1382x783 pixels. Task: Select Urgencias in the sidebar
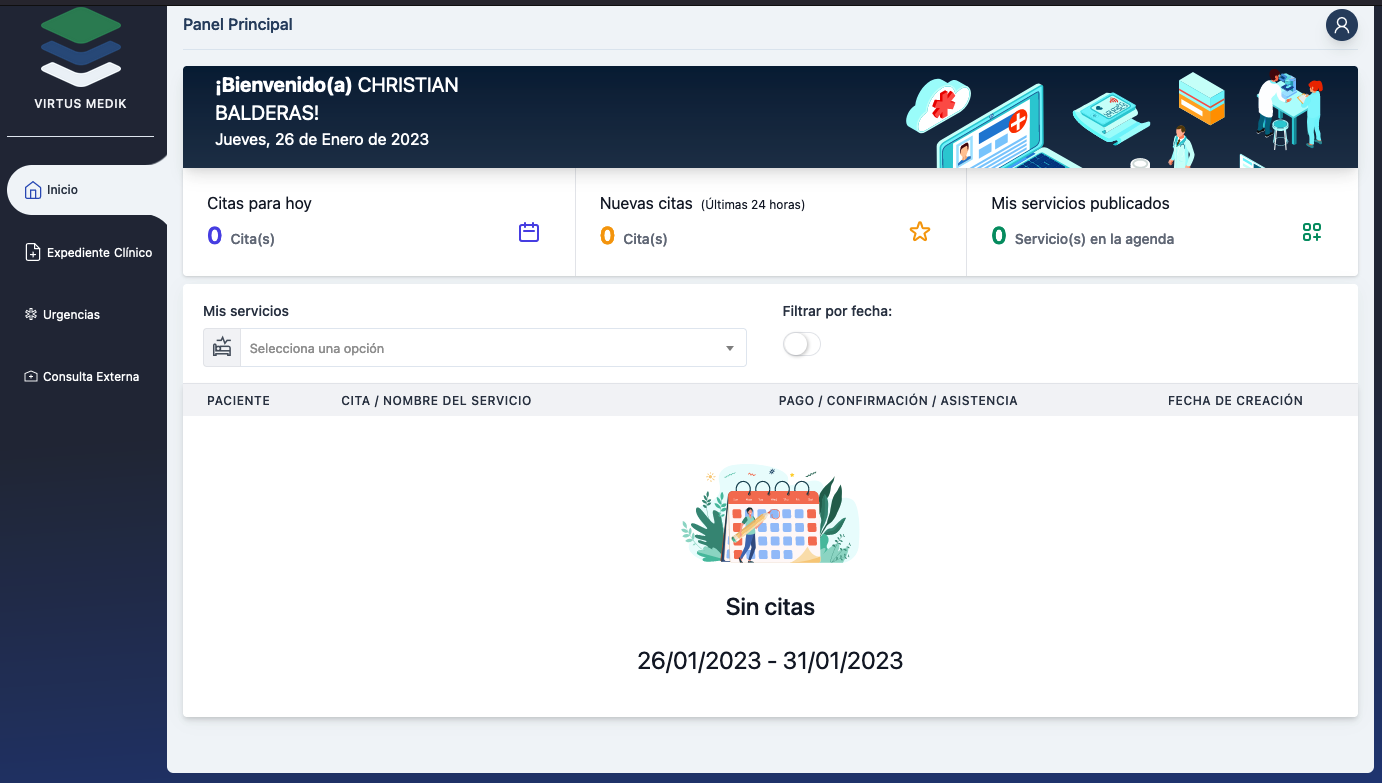point(71,315)
